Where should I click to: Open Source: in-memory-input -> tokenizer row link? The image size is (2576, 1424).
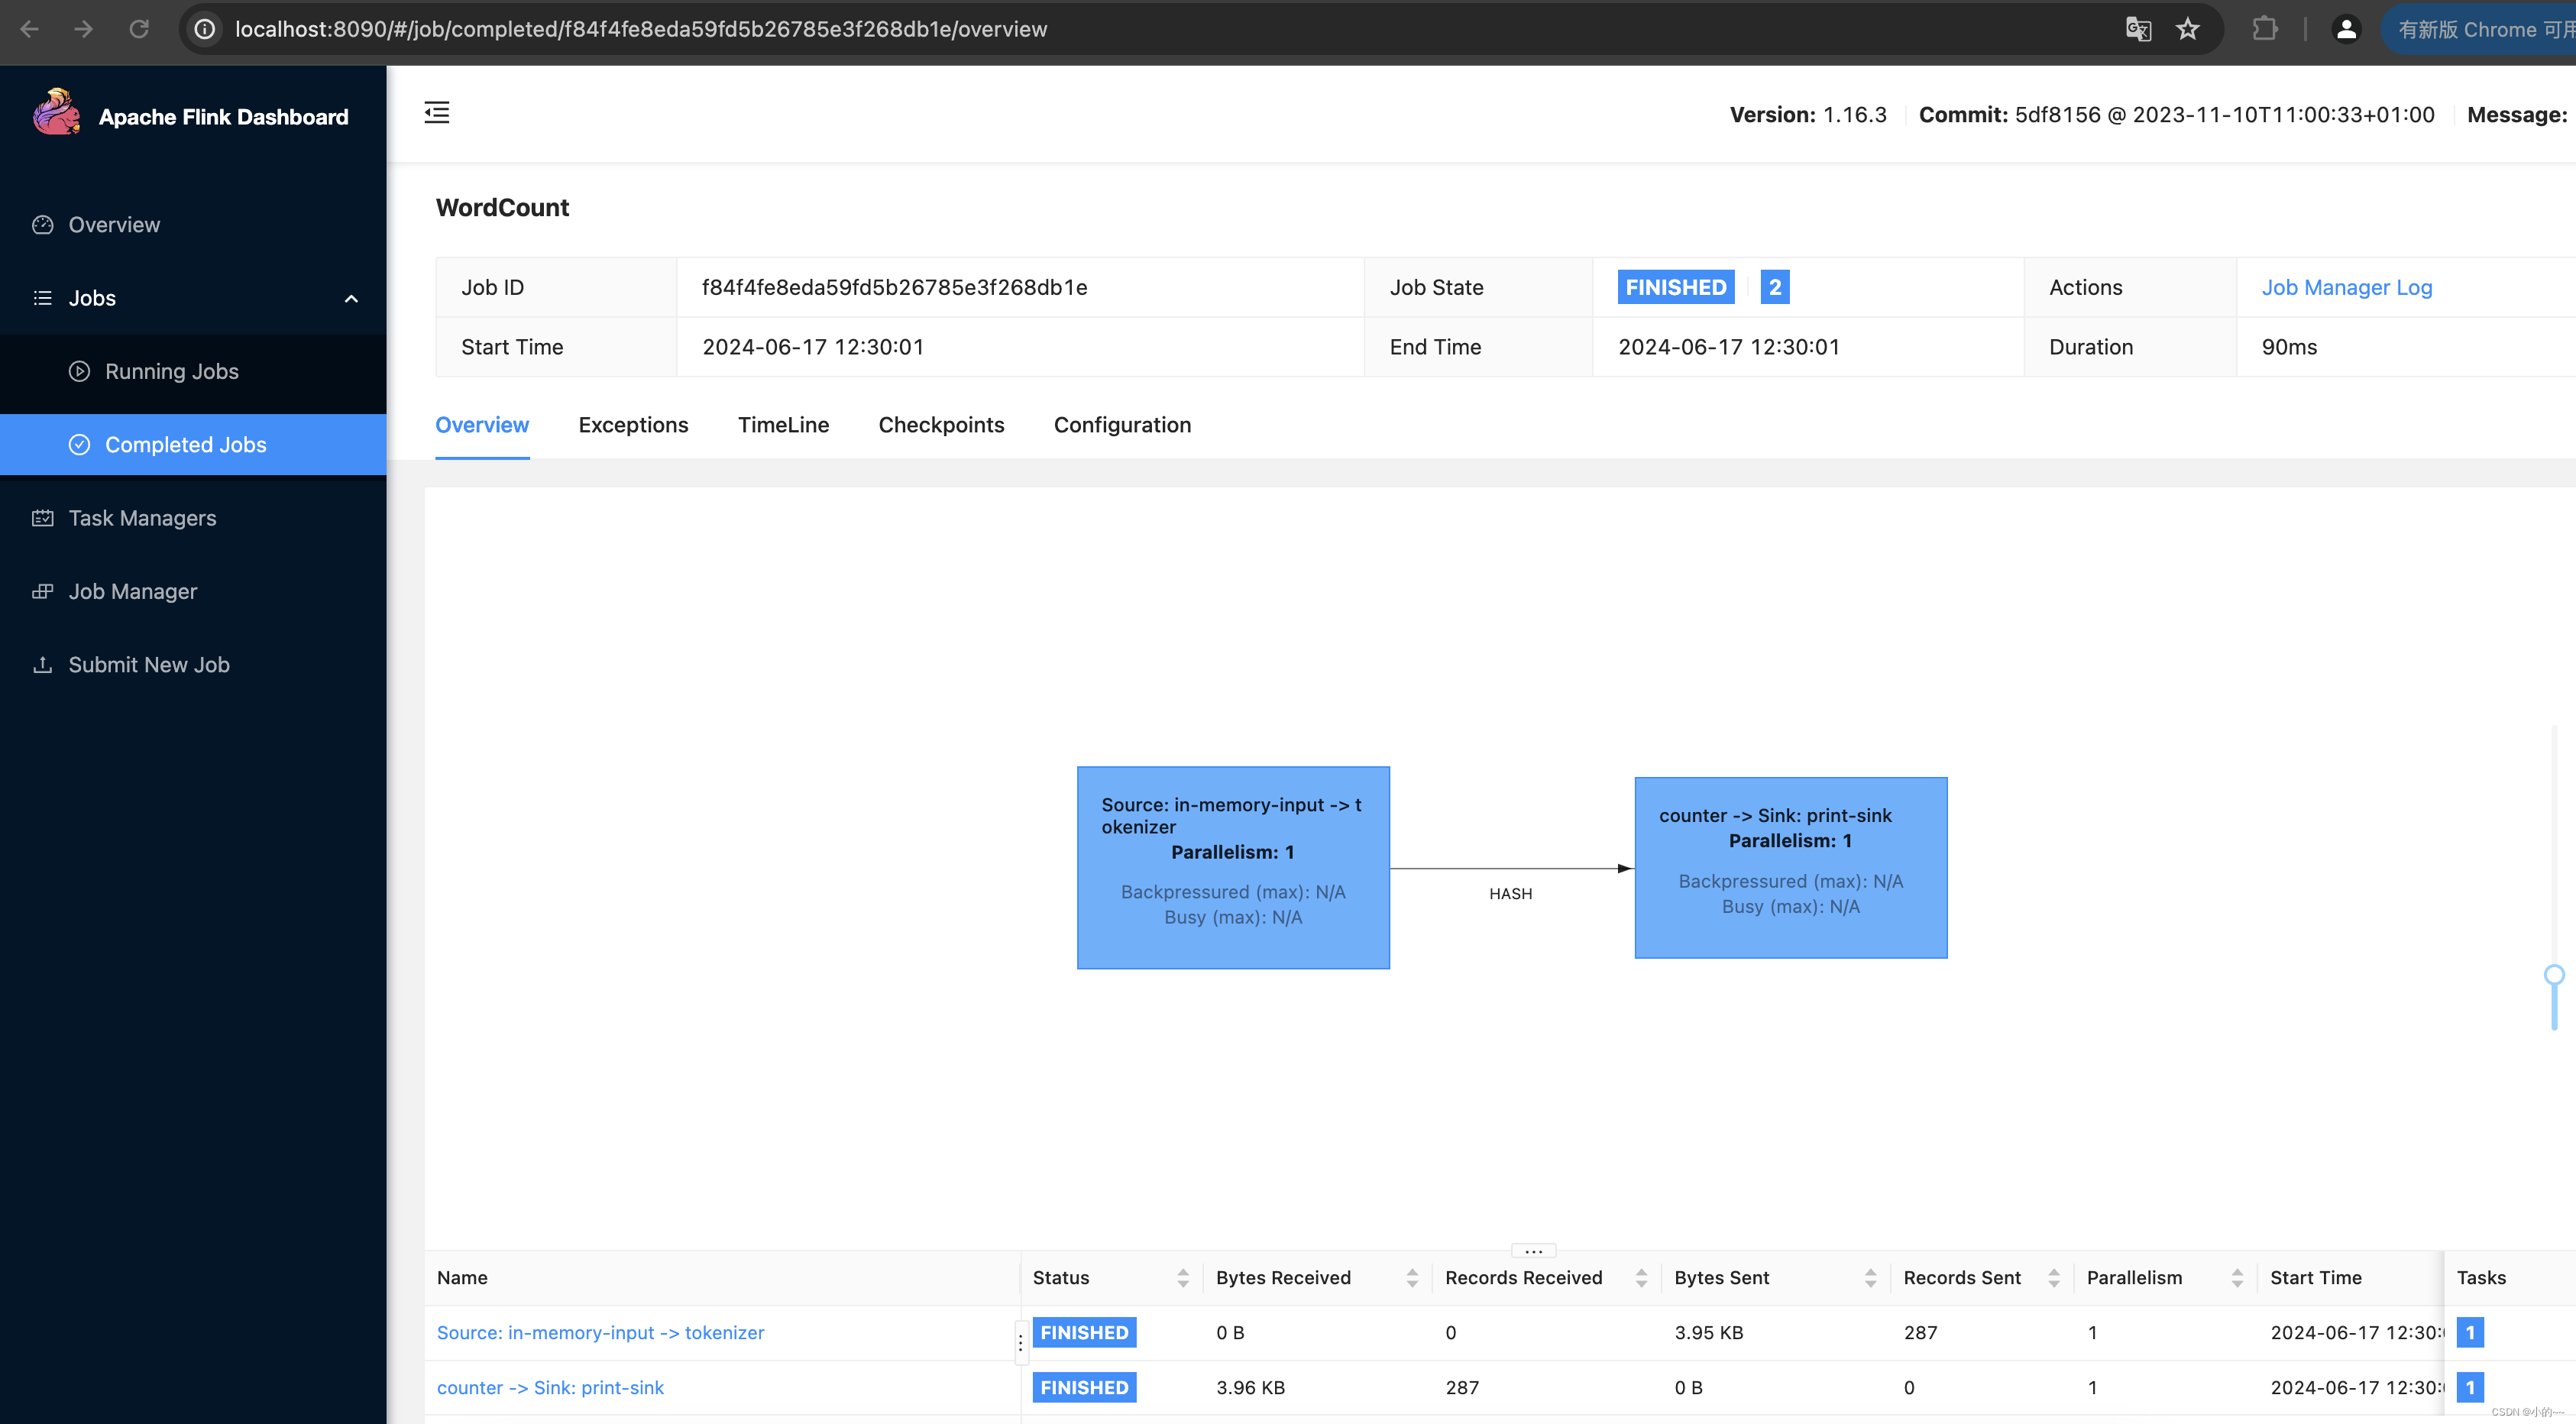[600, 1332]
